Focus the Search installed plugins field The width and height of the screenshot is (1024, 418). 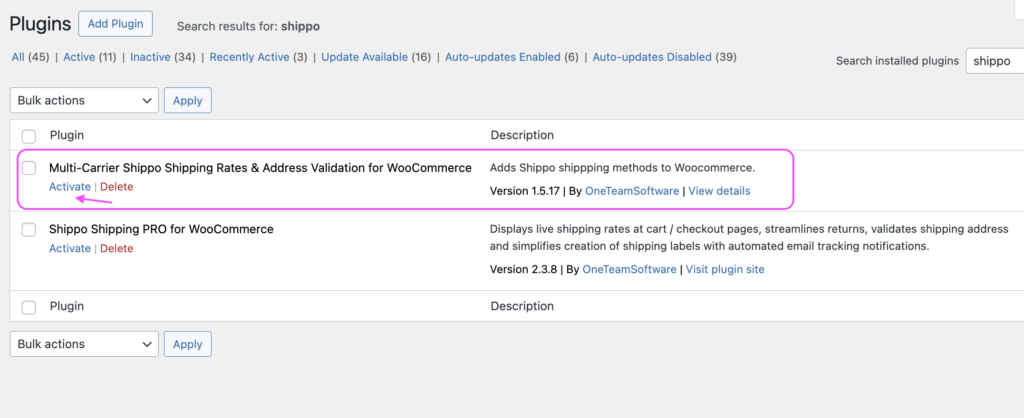(993, 61)
